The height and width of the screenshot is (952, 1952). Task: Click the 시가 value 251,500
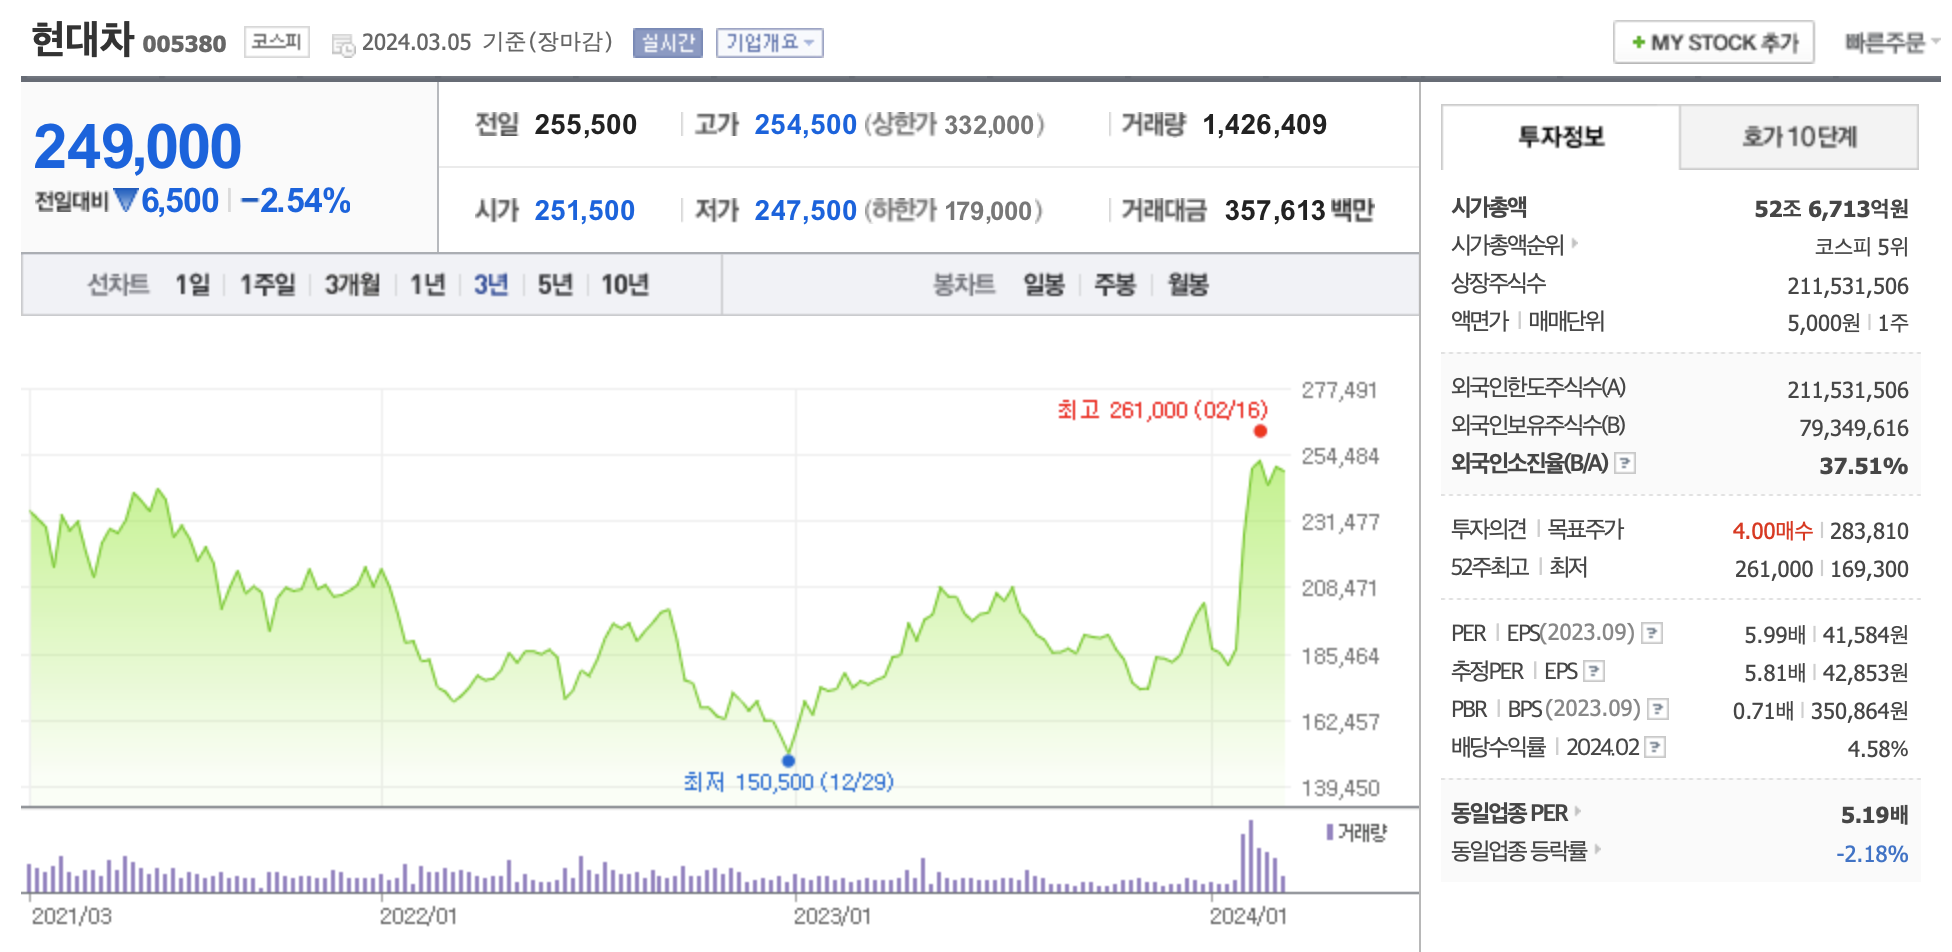[584, 211]
